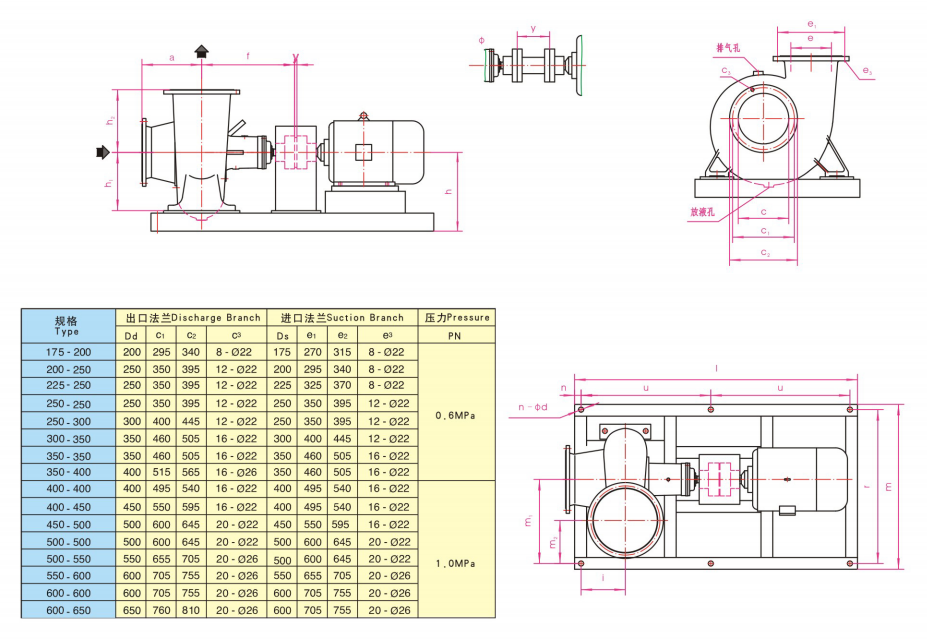927x639 pixels.
Task: Click the PN cell under Pressure
Action: (x=455, y=335)
